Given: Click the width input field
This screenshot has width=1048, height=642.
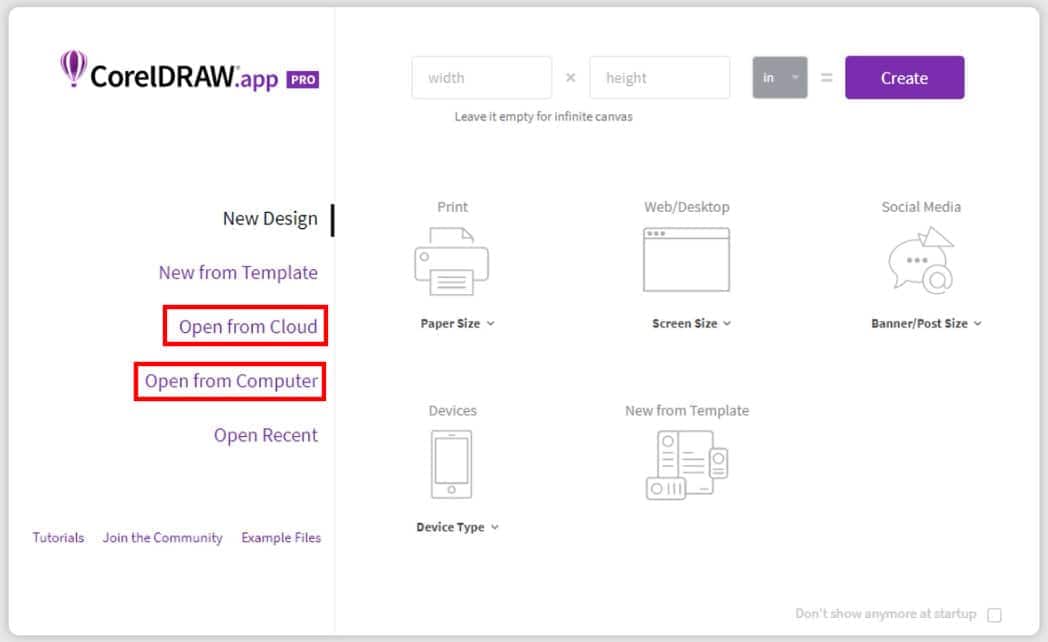Looking at the screenshot, I should coord(481,77).
